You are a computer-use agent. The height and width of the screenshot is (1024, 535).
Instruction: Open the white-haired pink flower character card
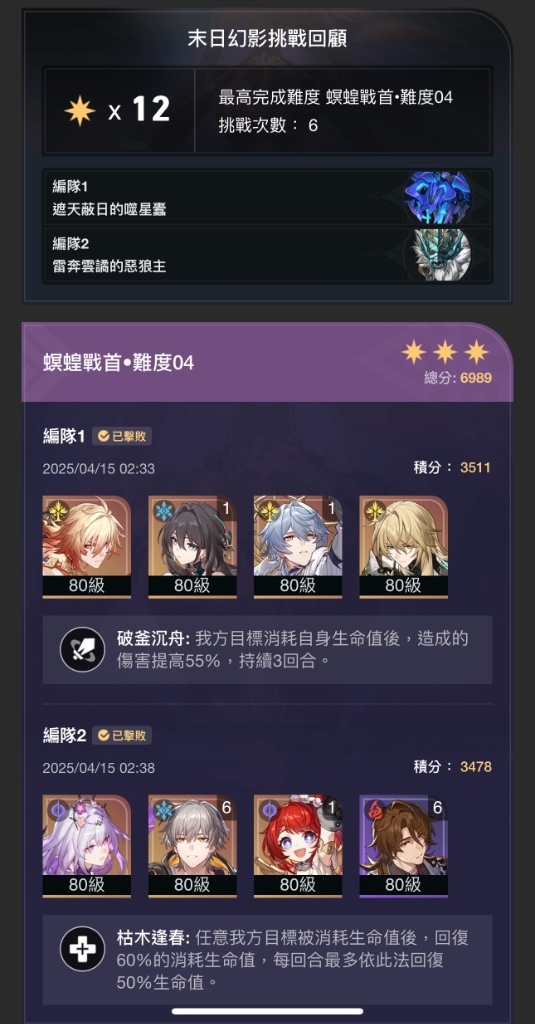[x=87, y=846]
